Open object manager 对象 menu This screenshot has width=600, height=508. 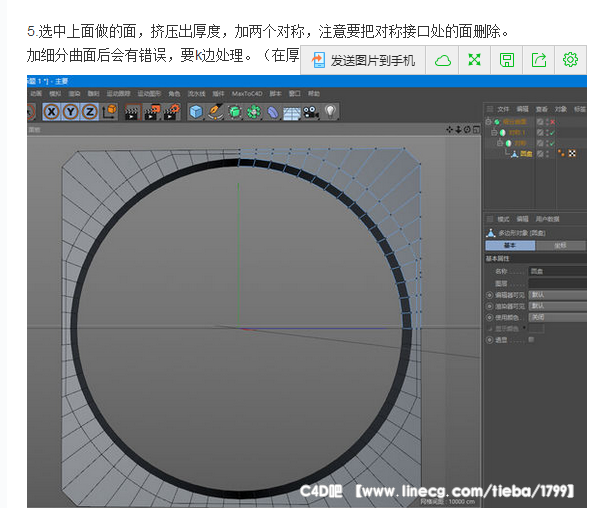point(561,109)
